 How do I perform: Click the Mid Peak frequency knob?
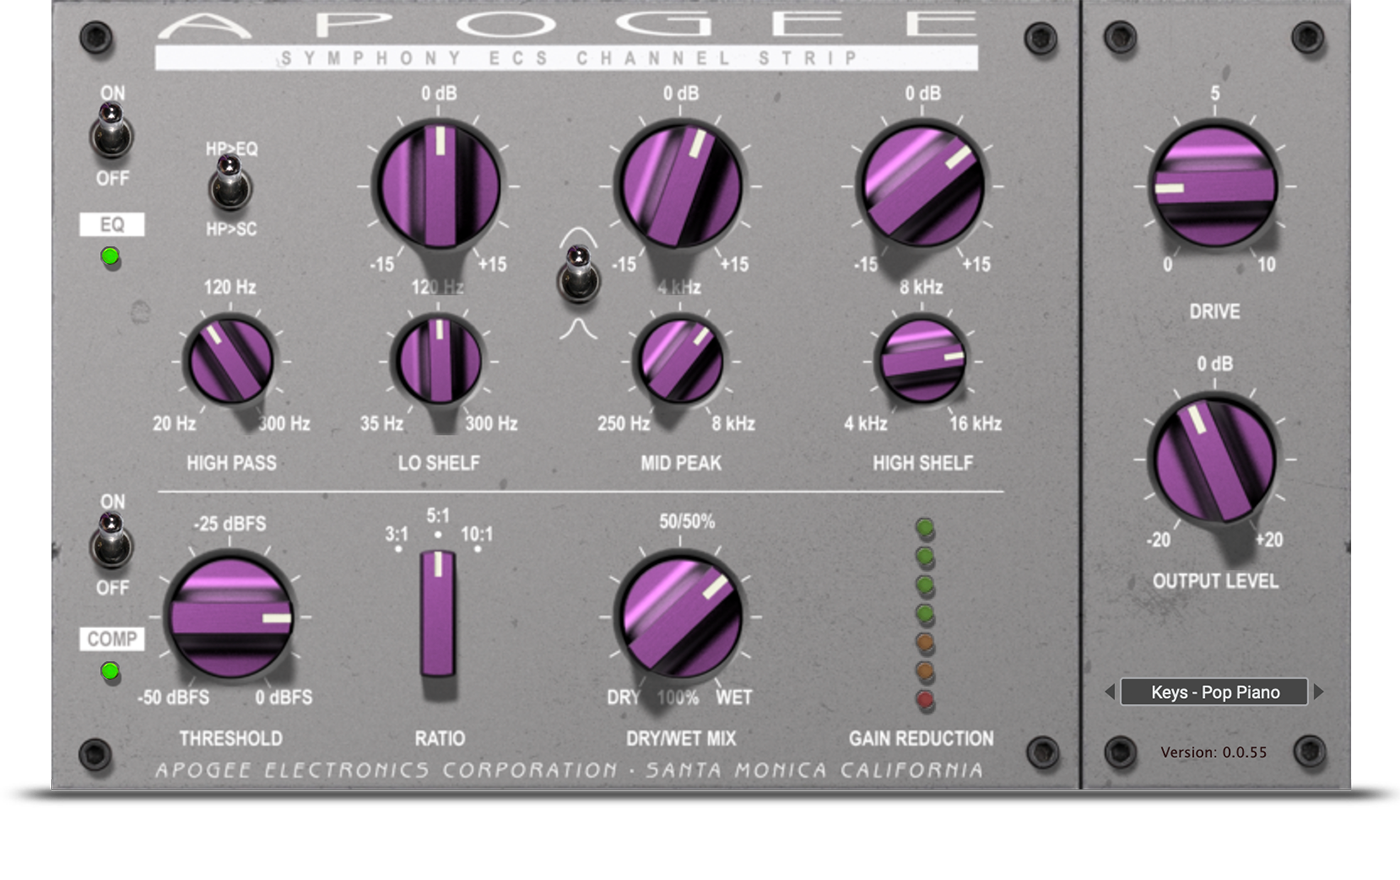click(680, 360)
